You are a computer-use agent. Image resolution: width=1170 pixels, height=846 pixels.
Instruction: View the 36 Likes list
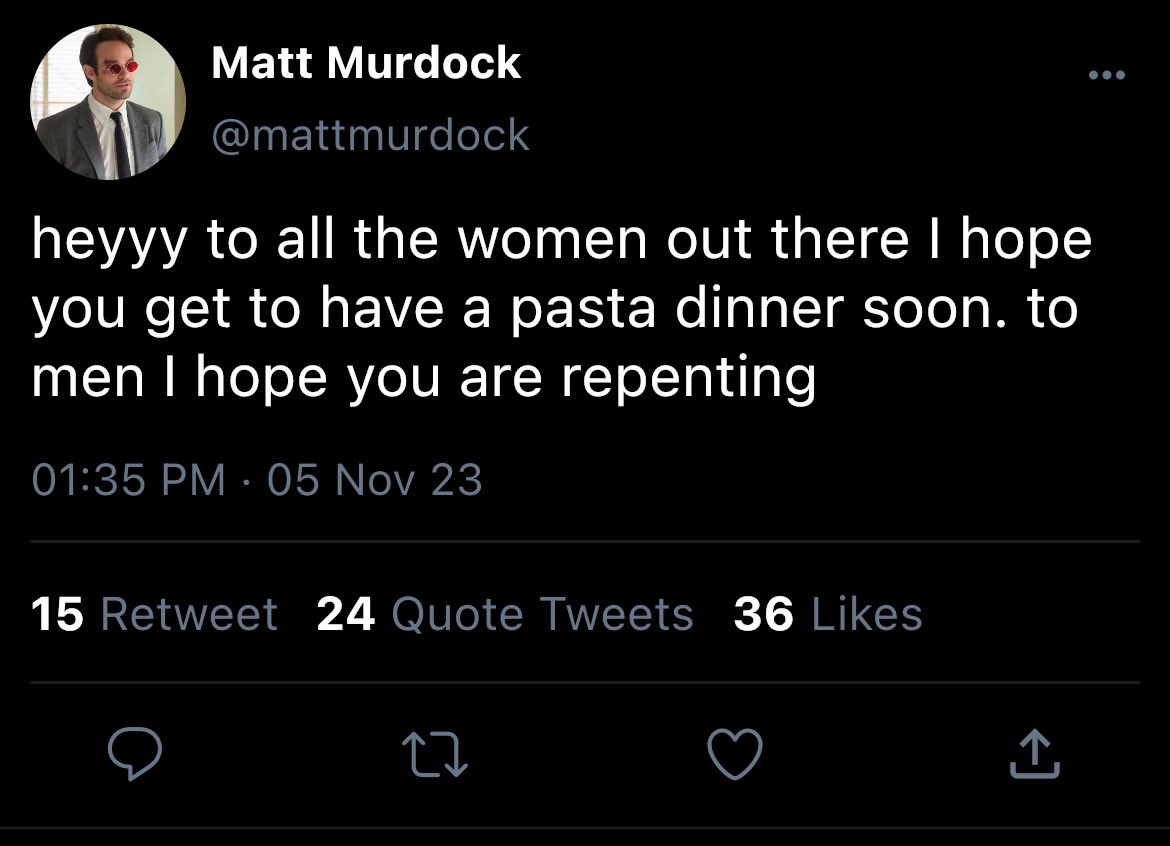[828, 614]
